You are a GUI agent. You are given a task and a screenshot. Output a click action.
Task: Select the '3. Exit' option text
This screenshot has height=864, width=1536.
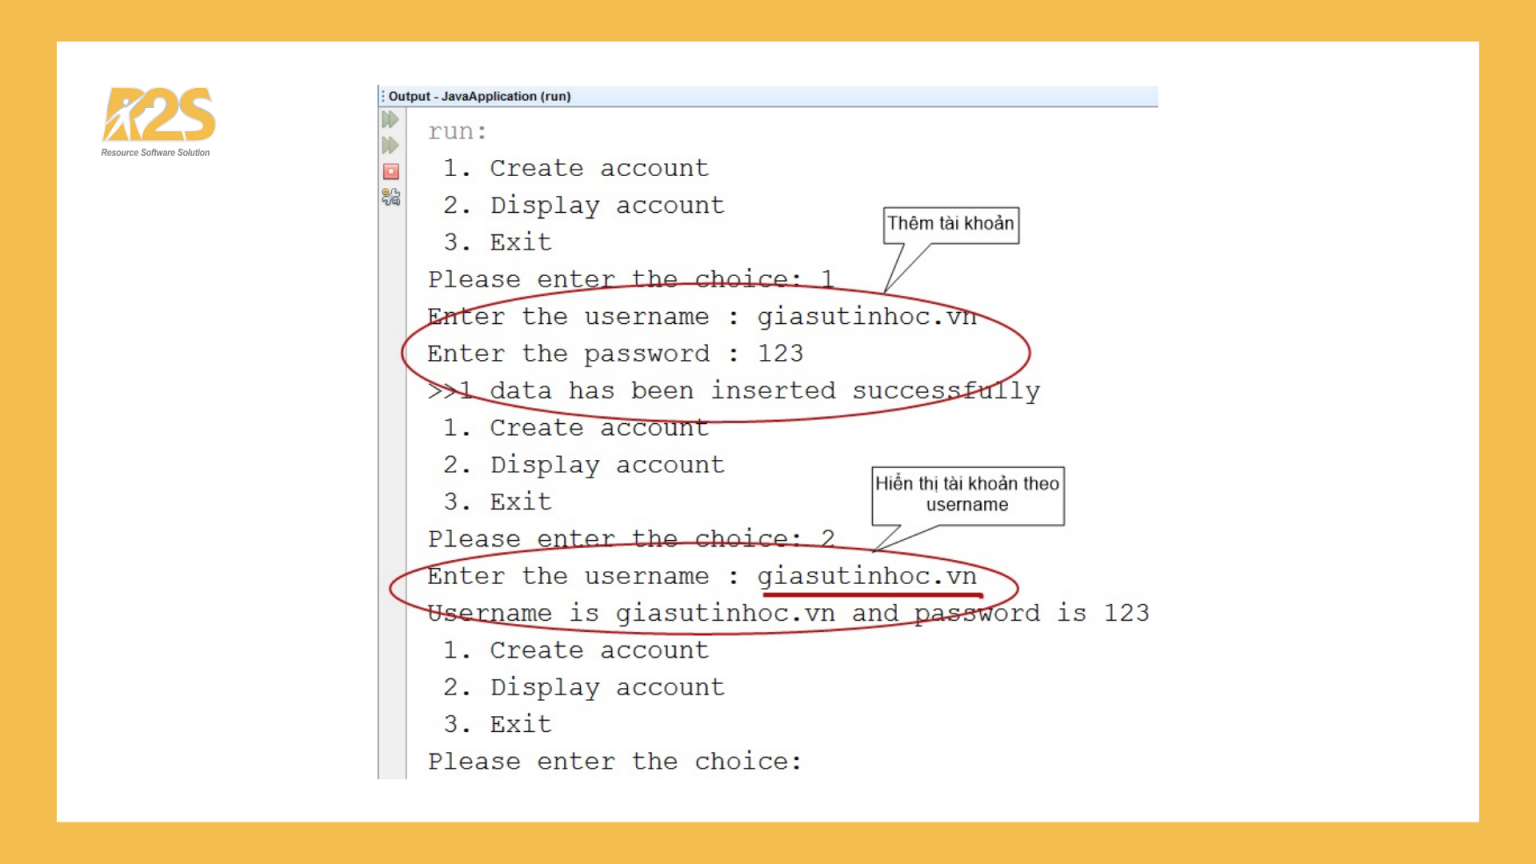point(496,242)
